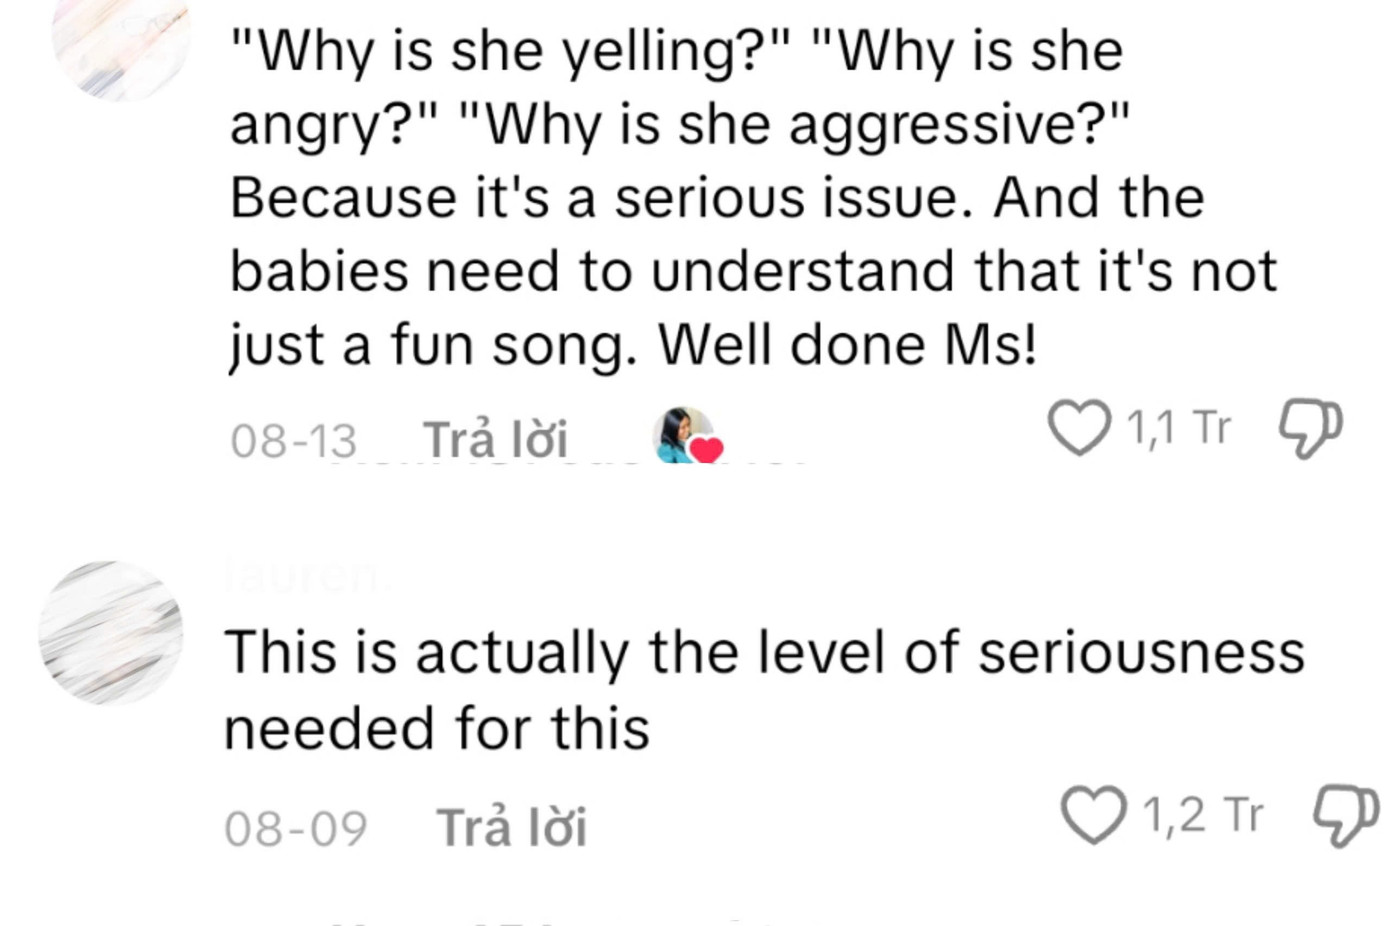
Task: Tap heart on the "level of seriousness" comment
Action: tap(1092, 815)
